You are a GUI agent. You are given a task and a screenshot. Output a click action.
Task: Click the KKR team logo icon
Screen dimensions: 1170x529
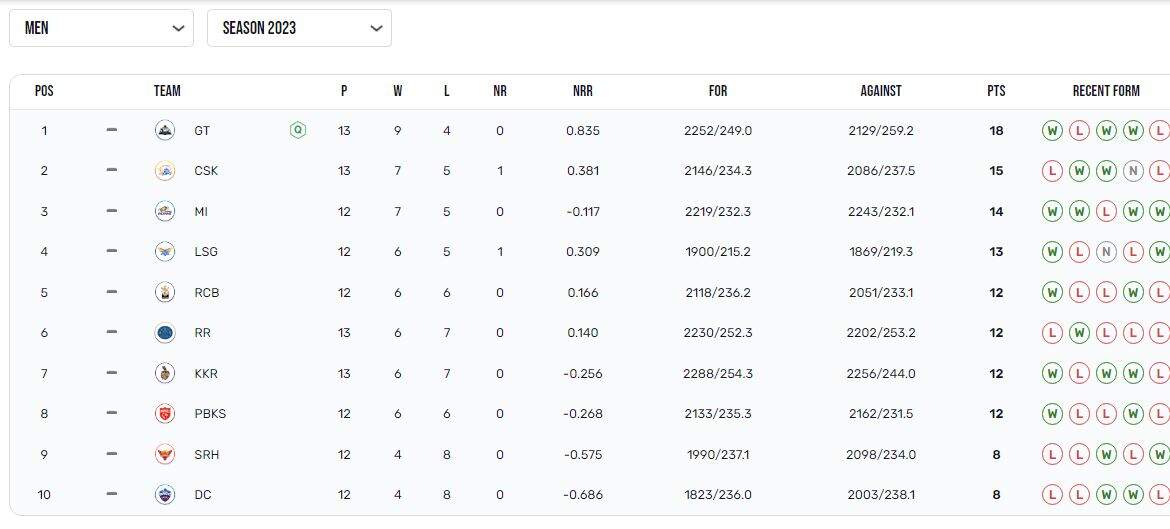[x=165, y=374]
